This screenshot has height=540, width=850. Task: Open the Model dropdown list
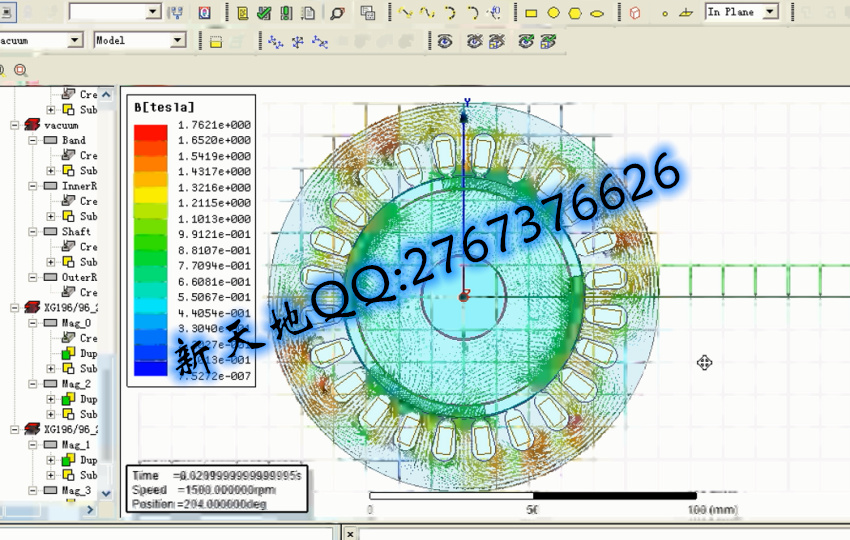click(178, 41)
